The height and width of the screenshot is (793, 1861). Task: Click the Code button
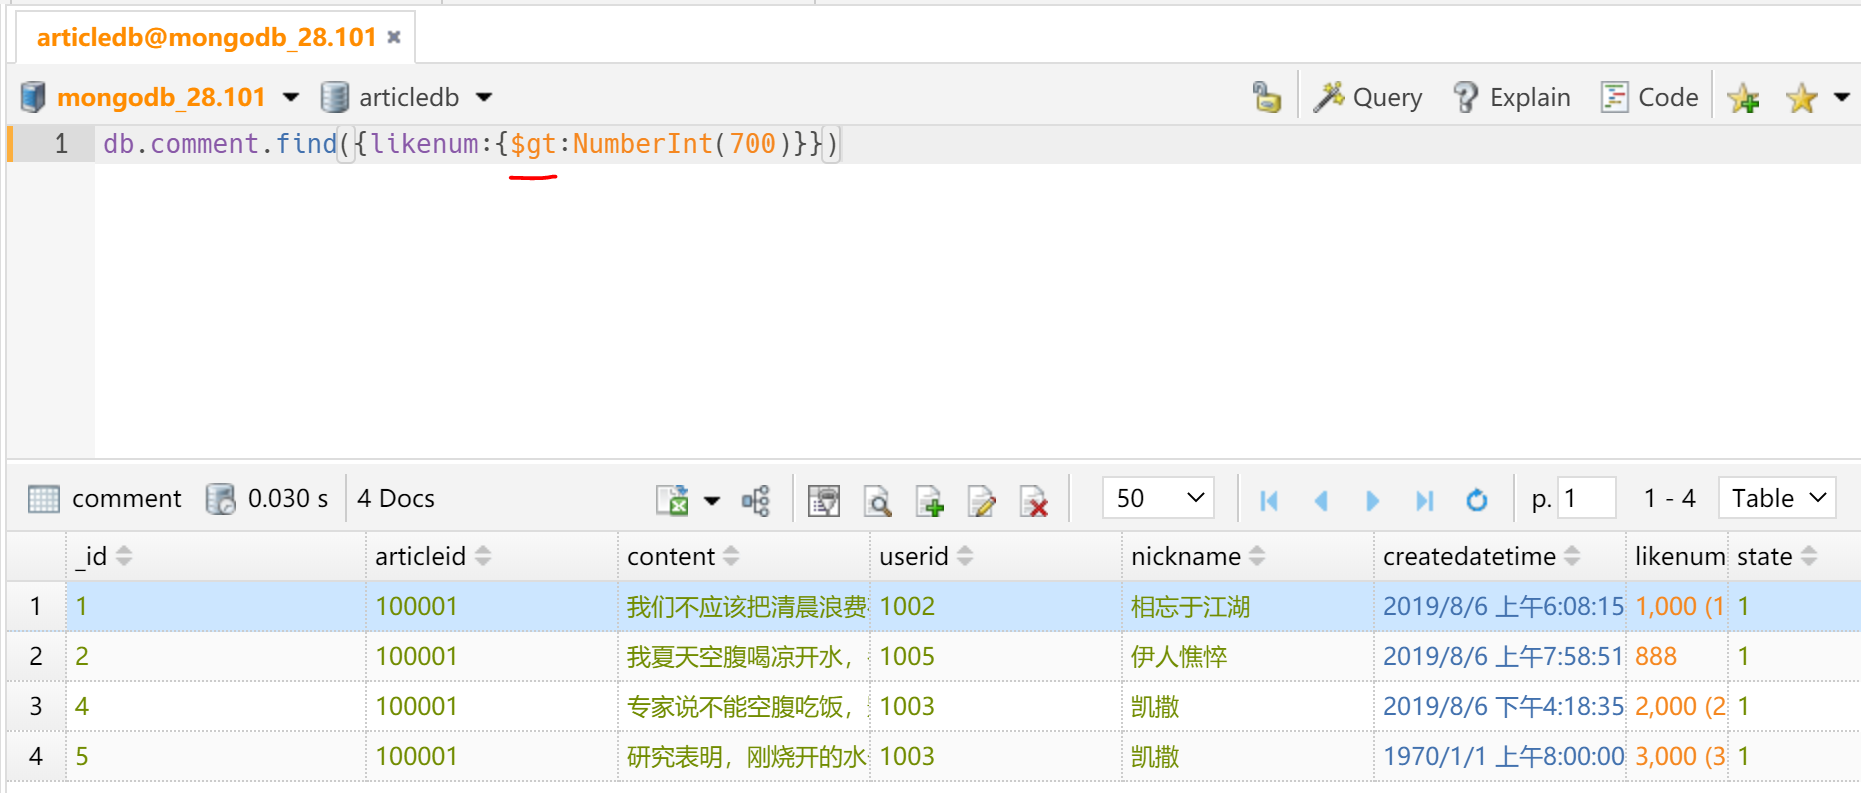pyautogui.click(x=1650, y=97)
